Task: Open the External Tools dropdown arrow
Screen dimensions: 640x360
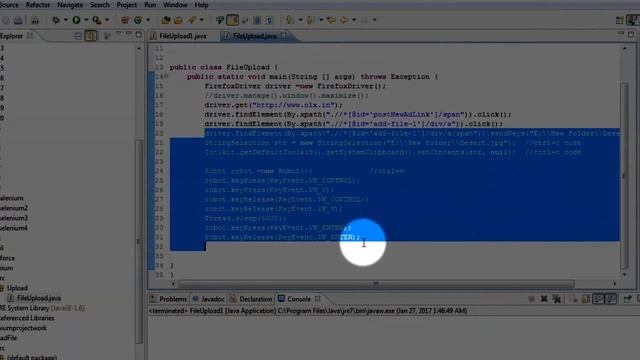Action: (107, 20)
